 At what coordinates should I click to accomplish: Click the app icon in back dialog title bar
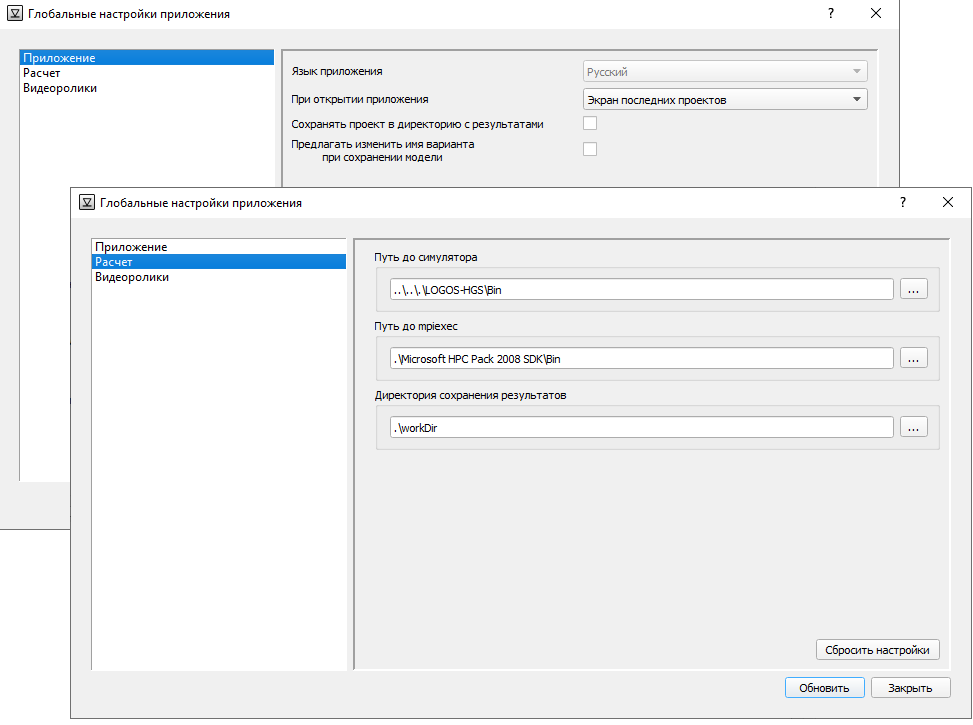[x=15, y=14]
